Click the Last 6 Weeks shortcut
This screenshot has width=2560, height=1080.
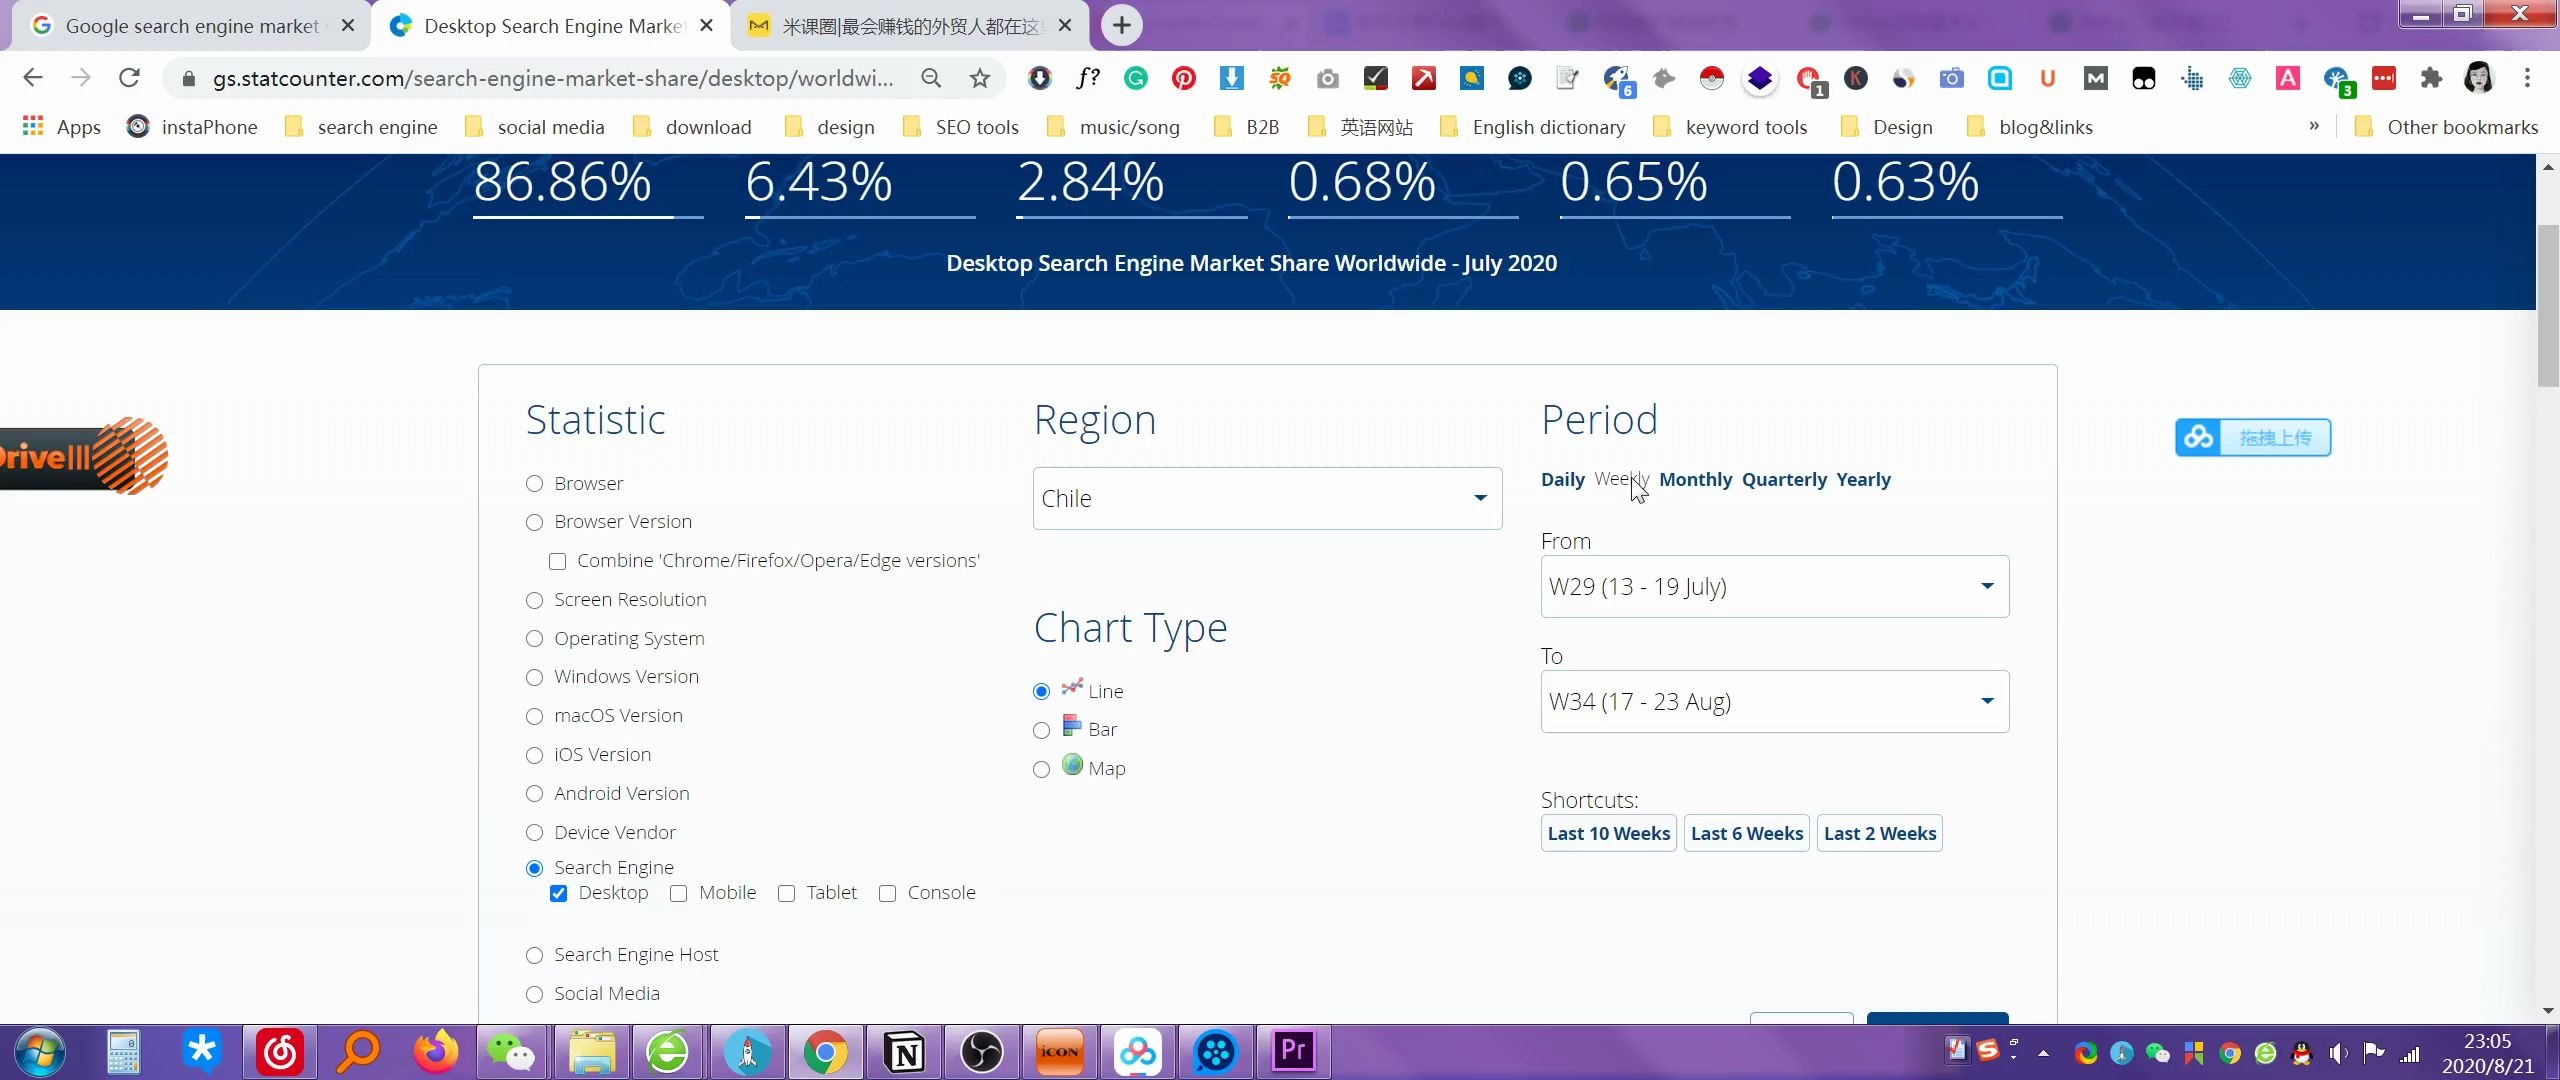click(x=1746, y=833)
